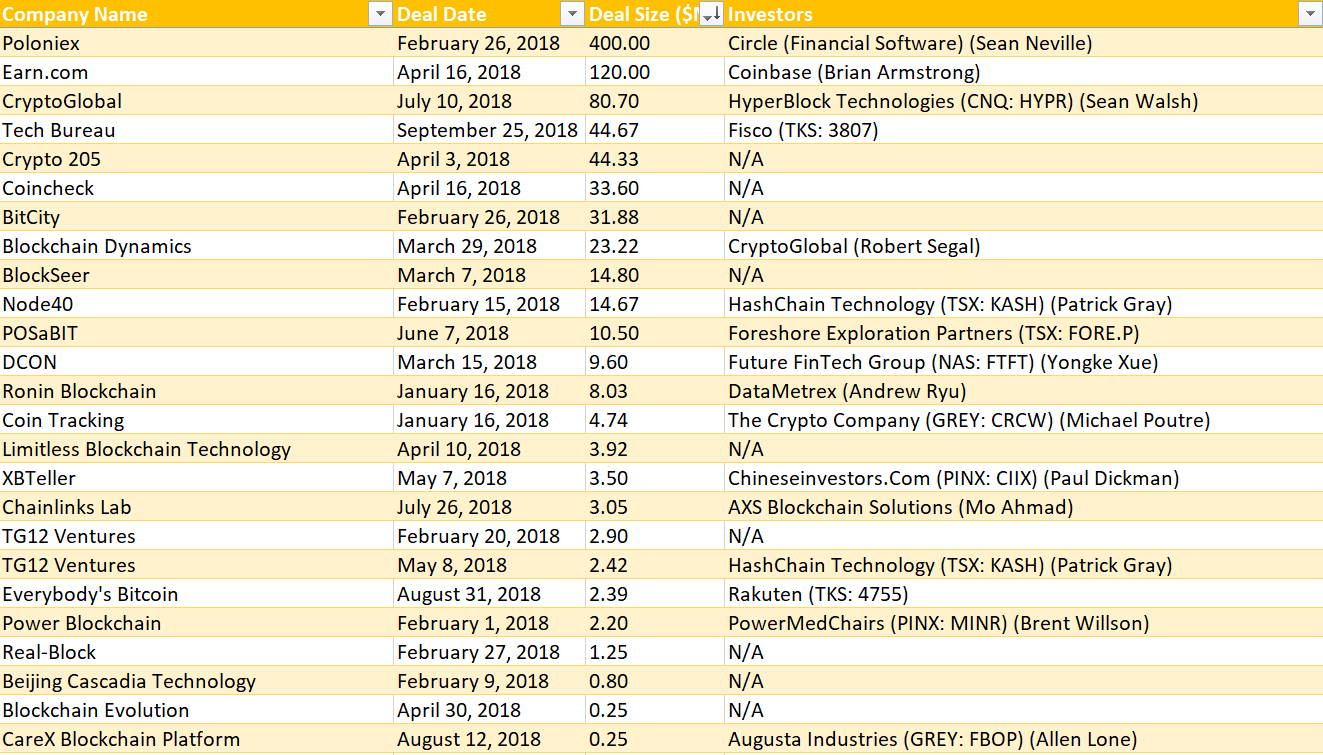
Task: Select the 23.22 deal size cell
Action: (655, 246)
